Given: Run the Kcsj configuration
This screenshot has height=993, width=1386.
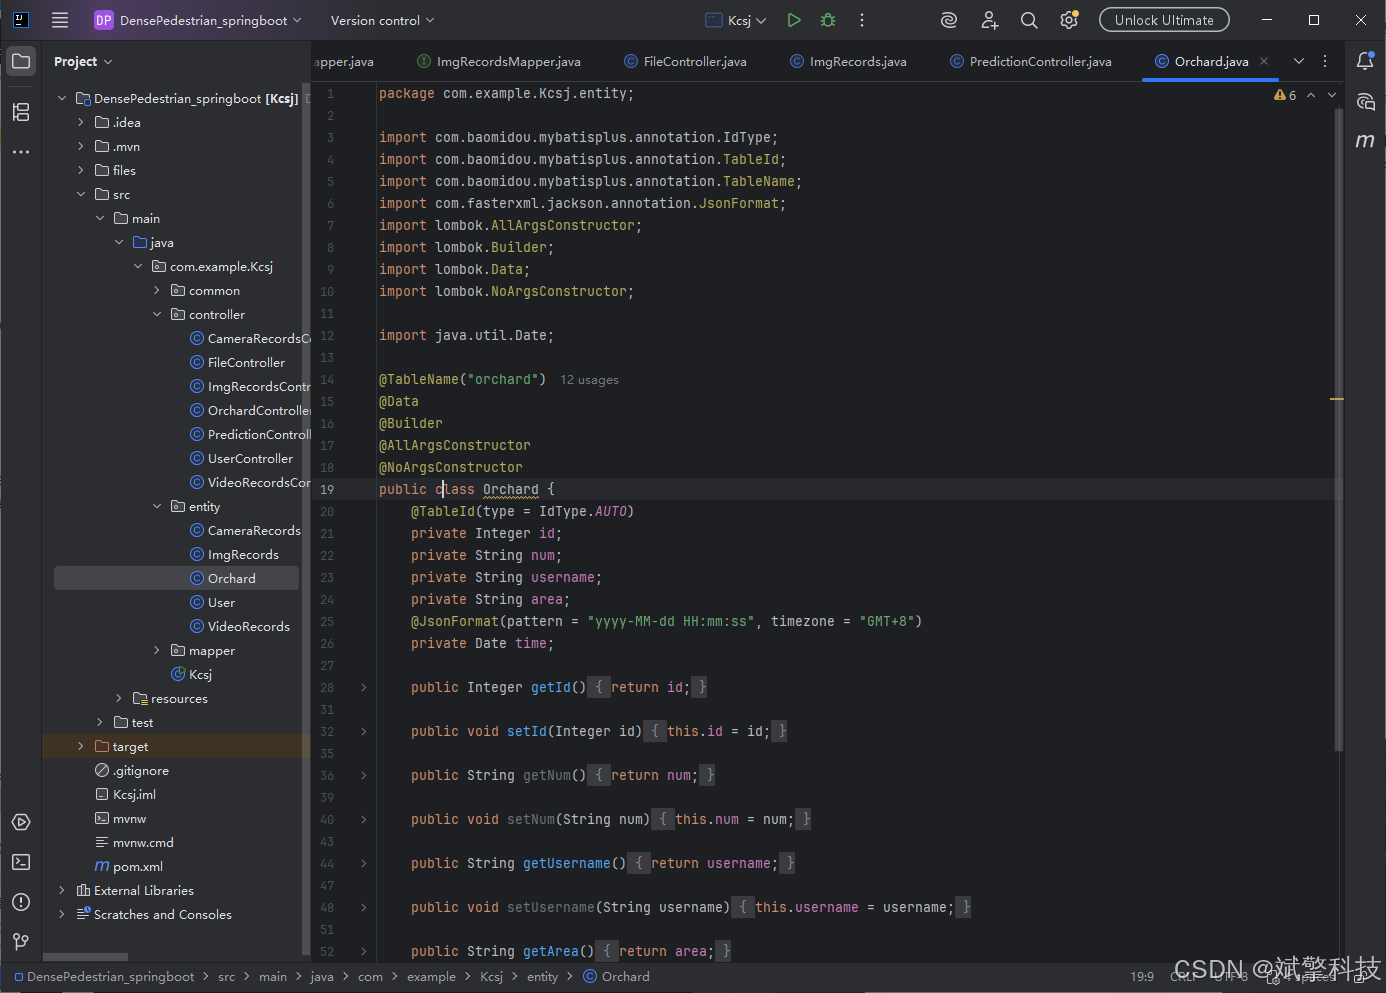Looking at the screenshot, I should (x=794, y=20).
